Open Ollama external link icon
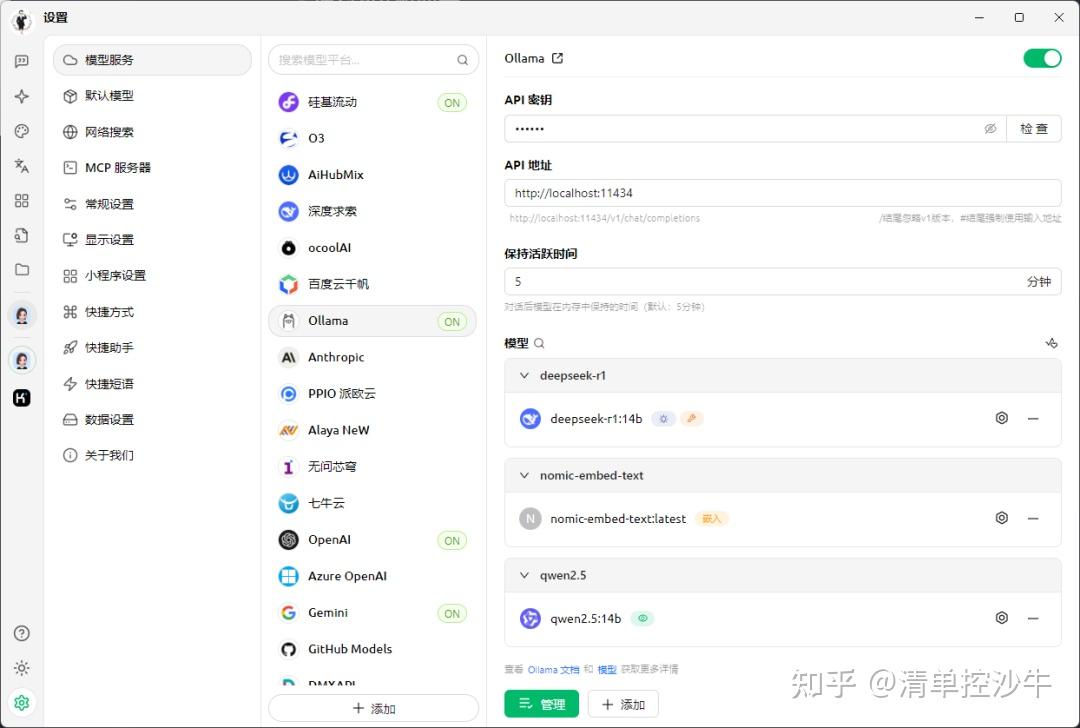Screen dimensions: 1080x728 (x=557, y=59)
